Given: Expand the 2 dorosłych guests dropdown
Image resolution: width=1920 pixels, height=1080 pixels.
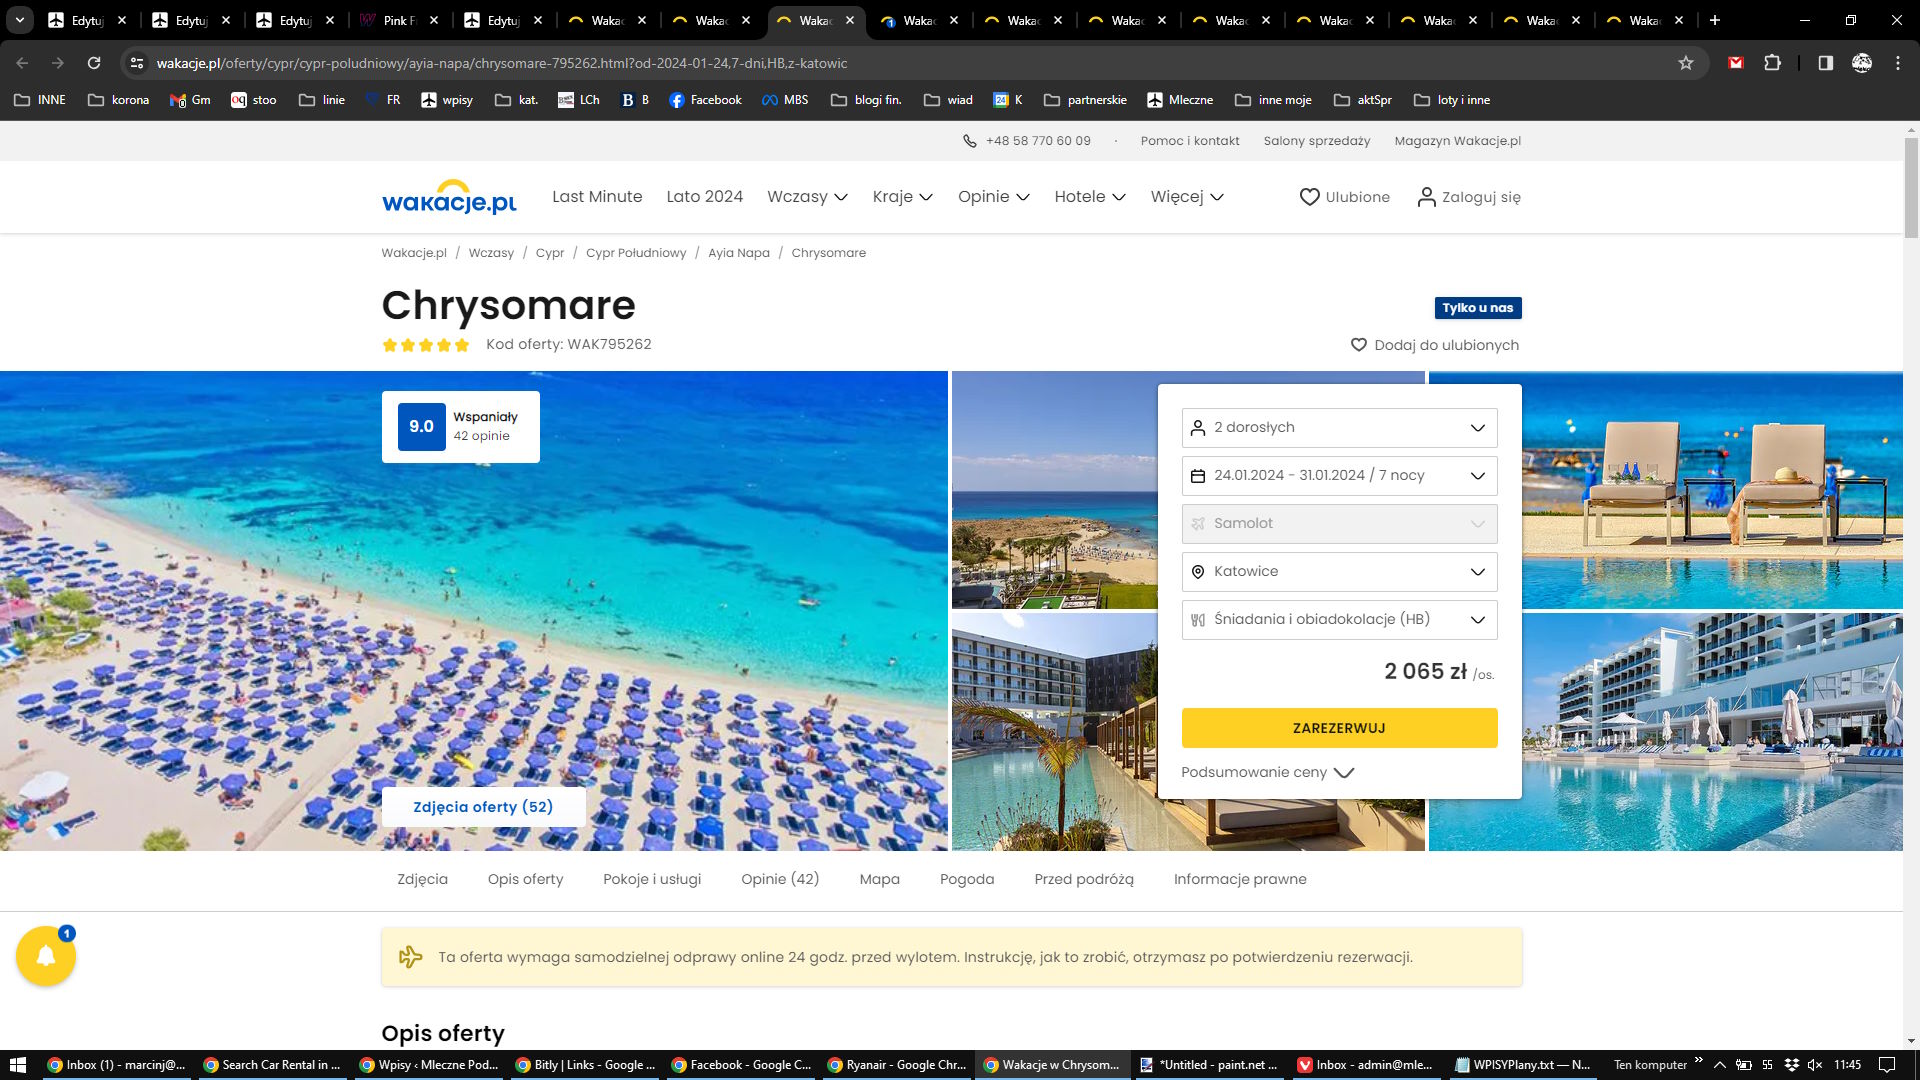Looking at the screenshot, I should [x=1339, y=428].
